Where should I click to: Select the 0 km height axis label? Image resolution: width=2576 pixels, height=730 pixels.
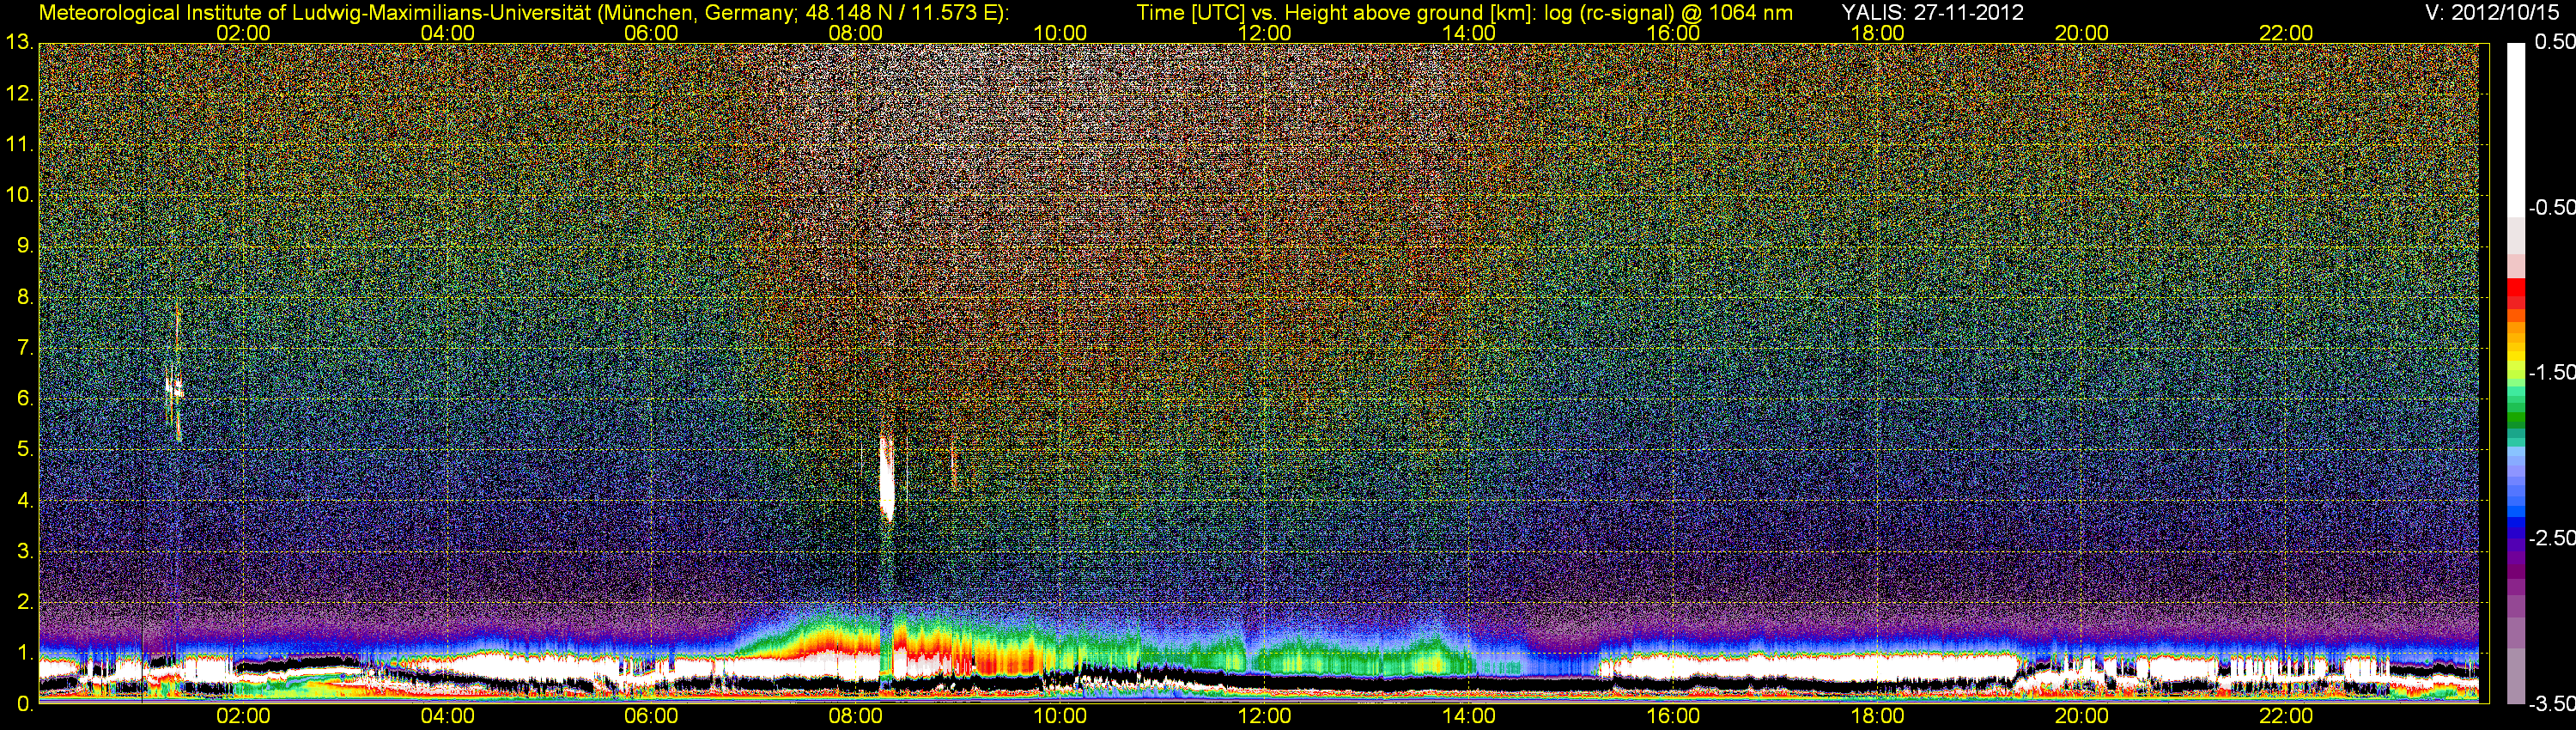coord(25,704)
